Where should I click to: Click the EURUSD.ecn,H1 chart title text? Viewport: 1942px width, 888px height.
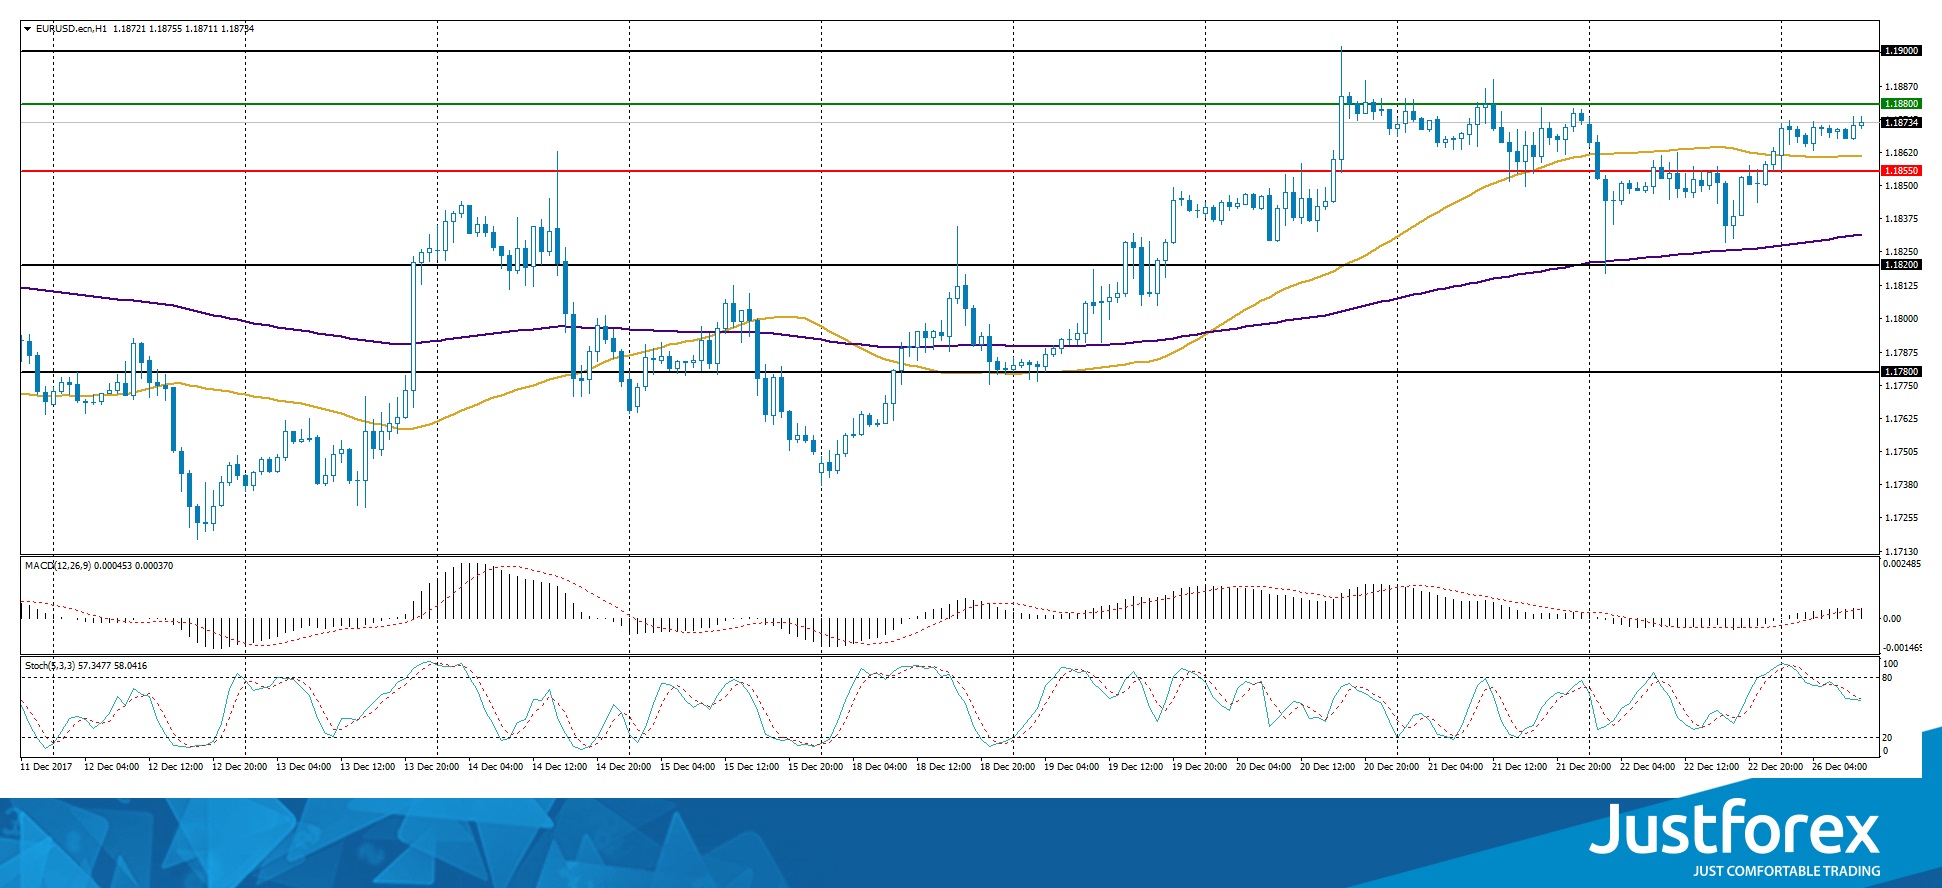coord(71,29)
